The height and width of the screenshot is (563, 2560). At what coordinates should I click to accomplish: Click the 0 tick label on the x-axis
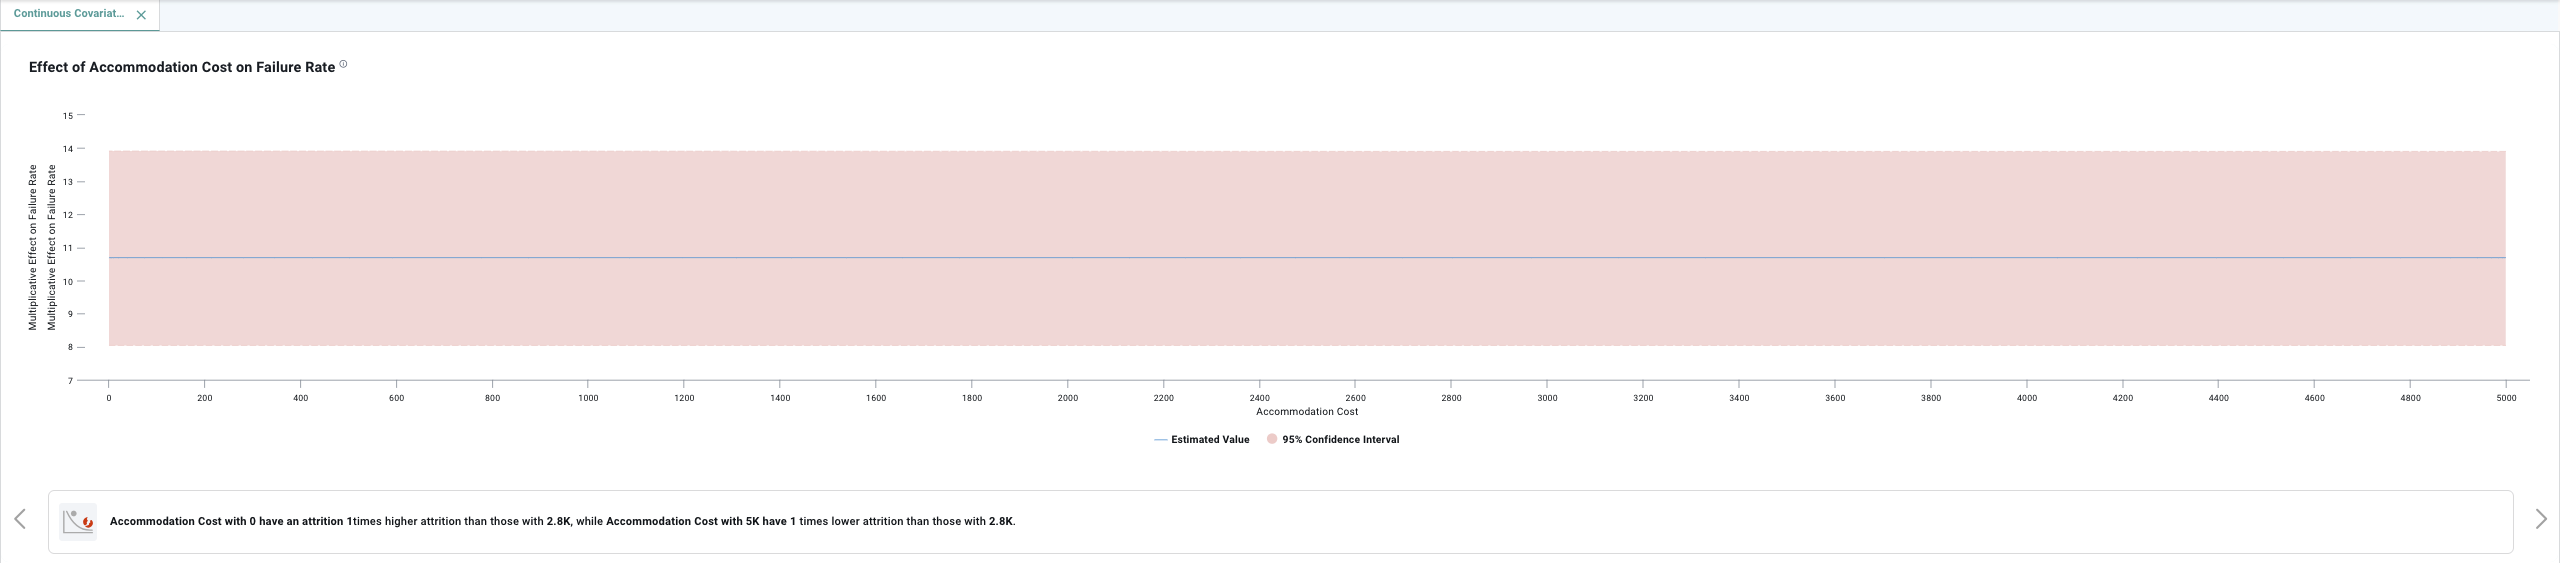[x=109, y=398]
